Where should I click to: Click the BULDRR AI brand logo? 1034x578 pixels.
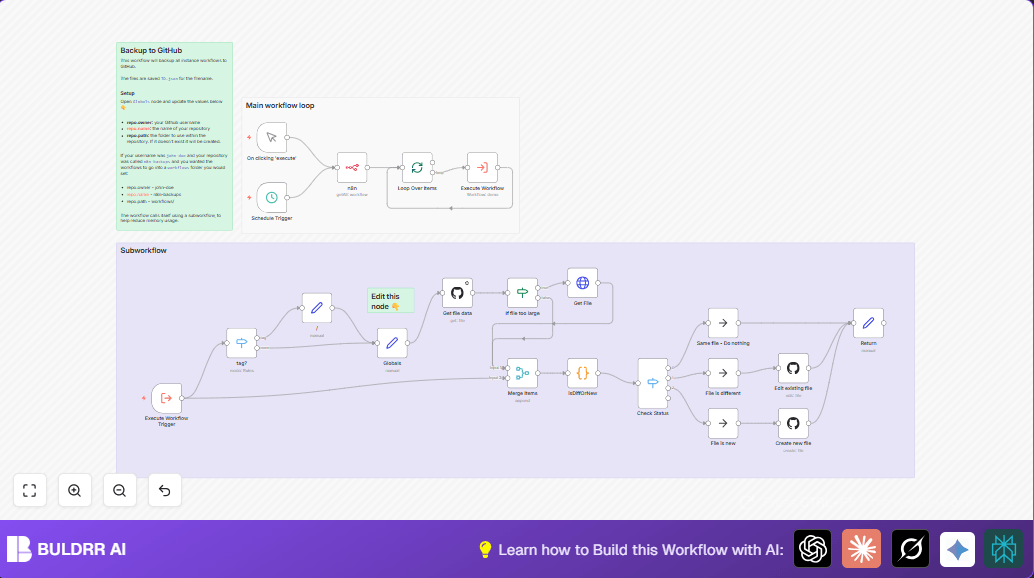67,549
